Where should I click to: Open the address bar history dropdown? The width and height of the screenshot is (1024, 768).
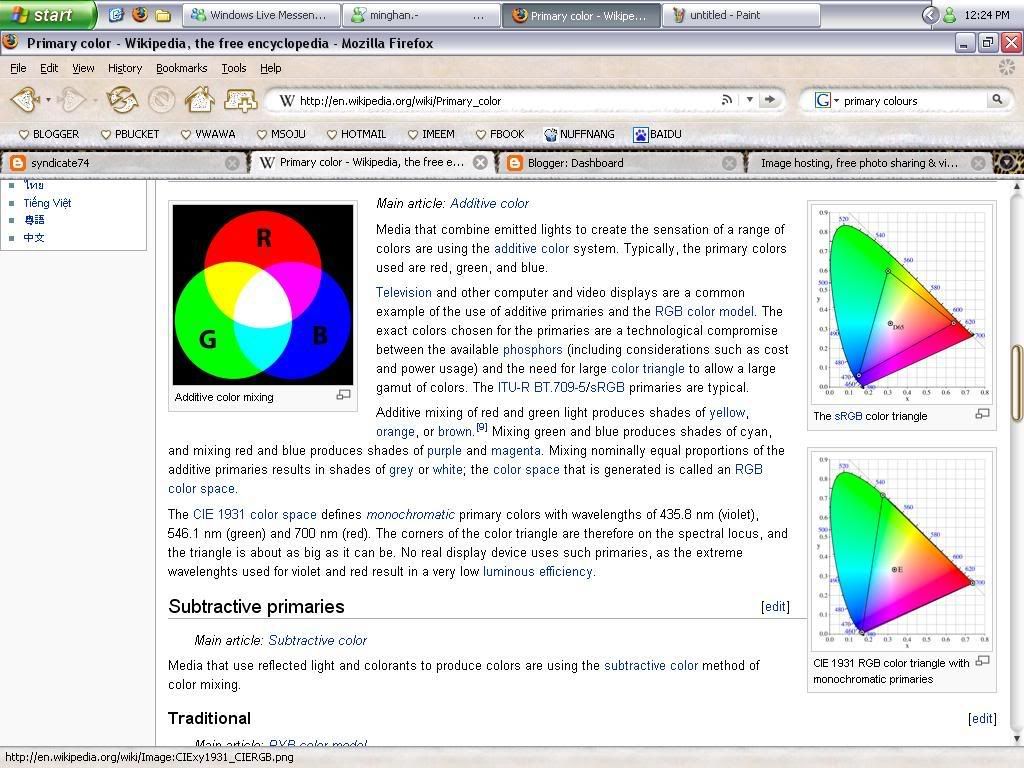pos(750,100)
